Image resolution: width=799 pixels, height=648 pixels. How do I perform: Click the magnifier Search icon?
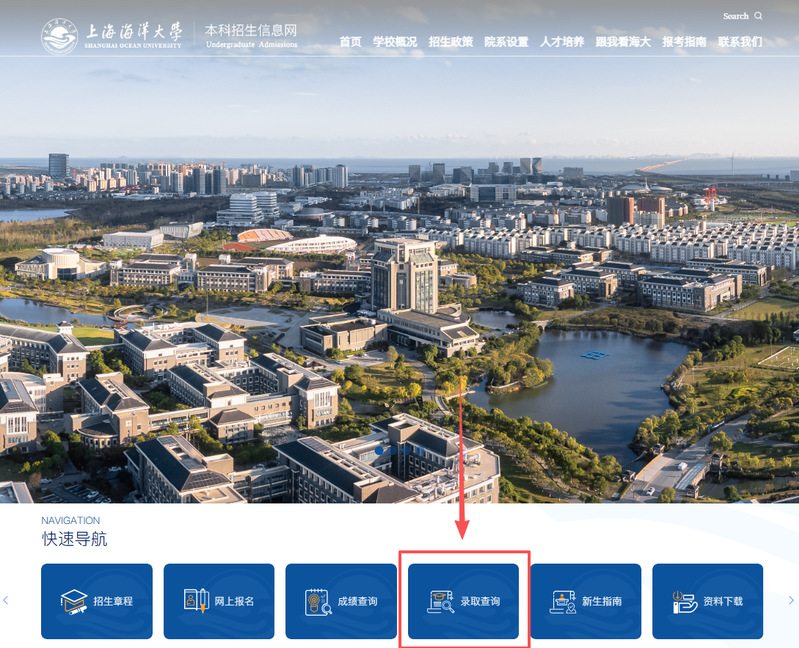[758, 16]
